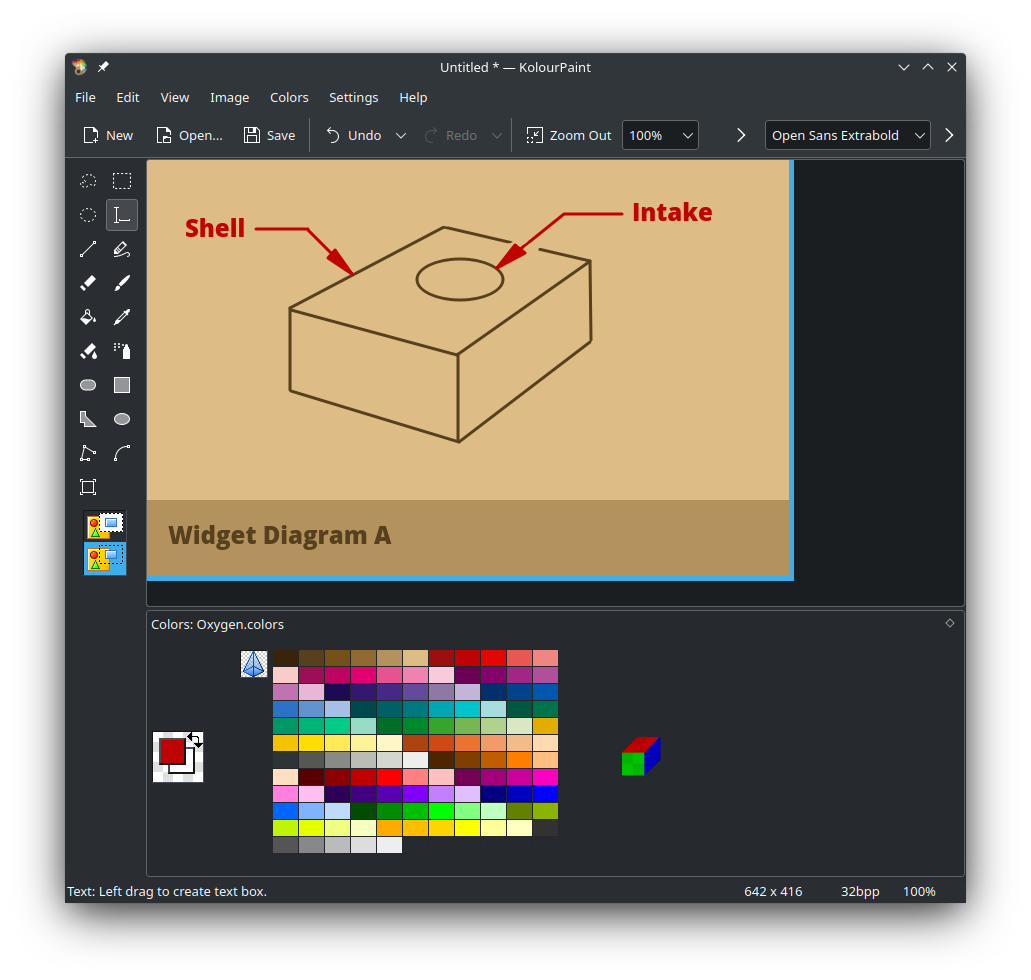Choose the Color Picker eyedropper tool
Image resolution: width=1031 pixels, height=980 pixels.
point(122,317)
